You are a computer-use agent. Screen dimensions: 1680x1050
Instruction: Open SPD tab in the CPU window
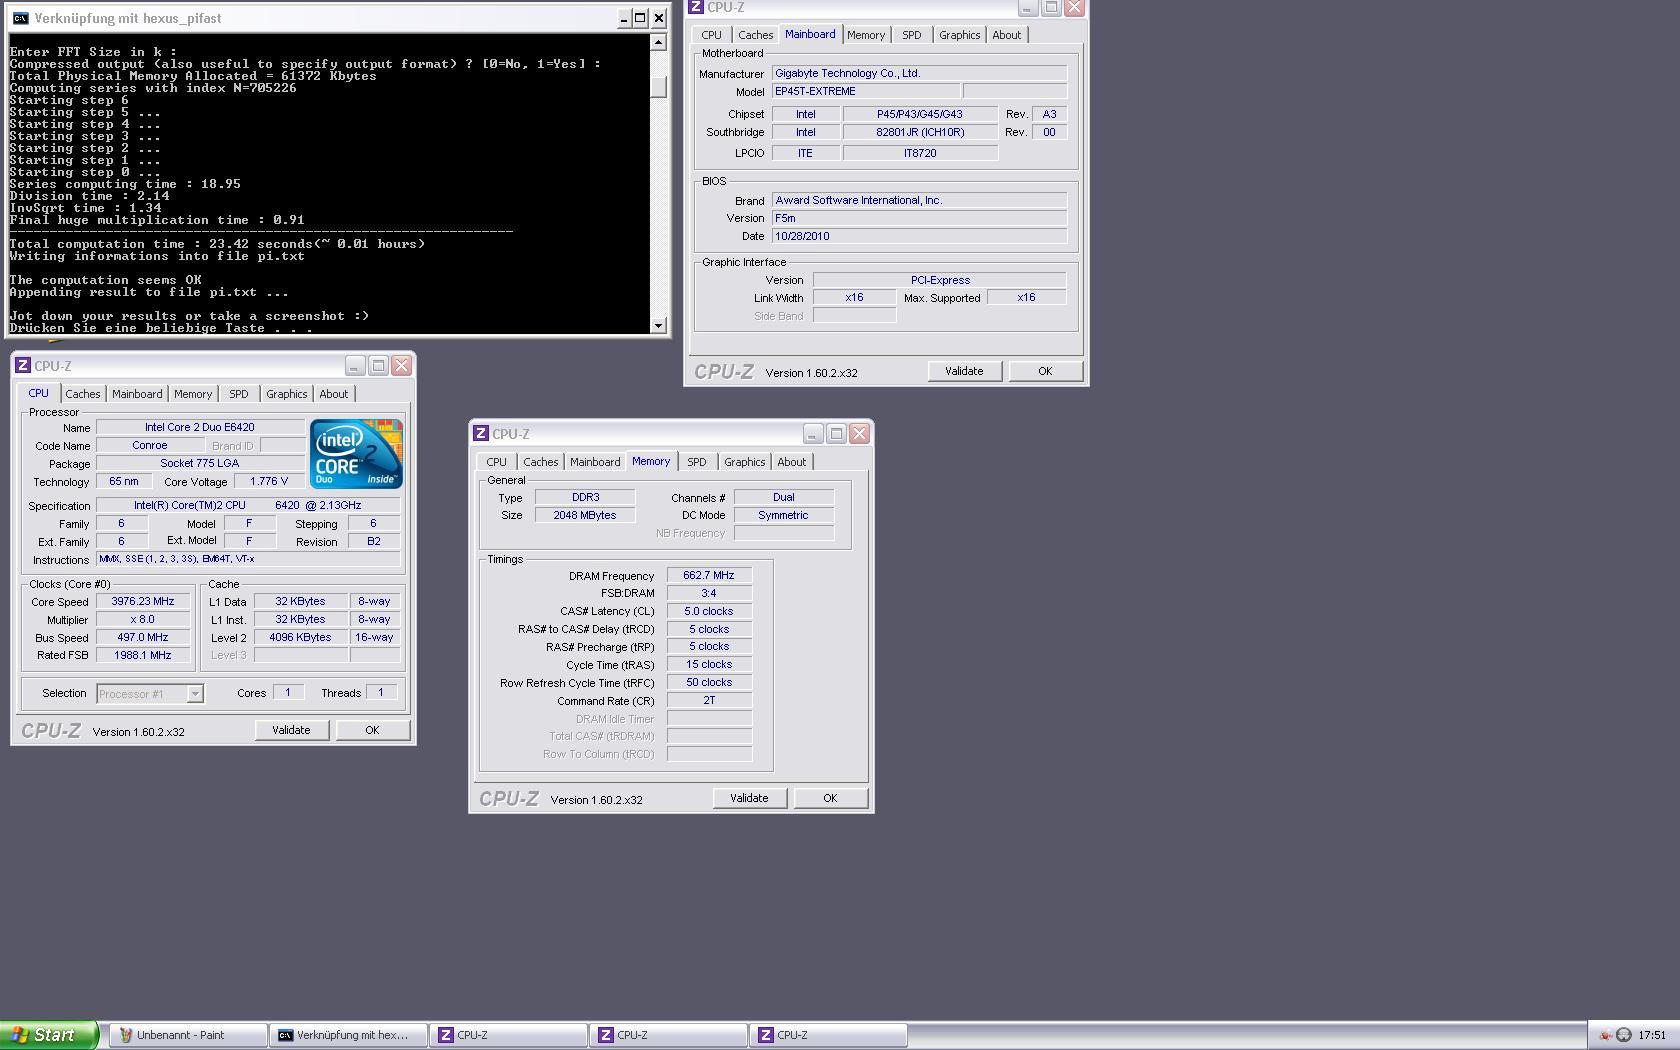click(239, 394)
